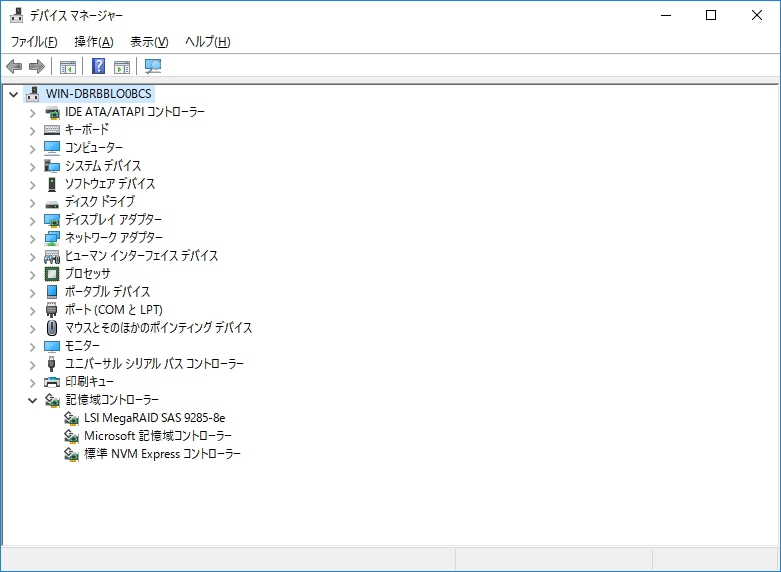
Task: Expand the ディスプレイ アダプター node
Action: coord(32,221)
